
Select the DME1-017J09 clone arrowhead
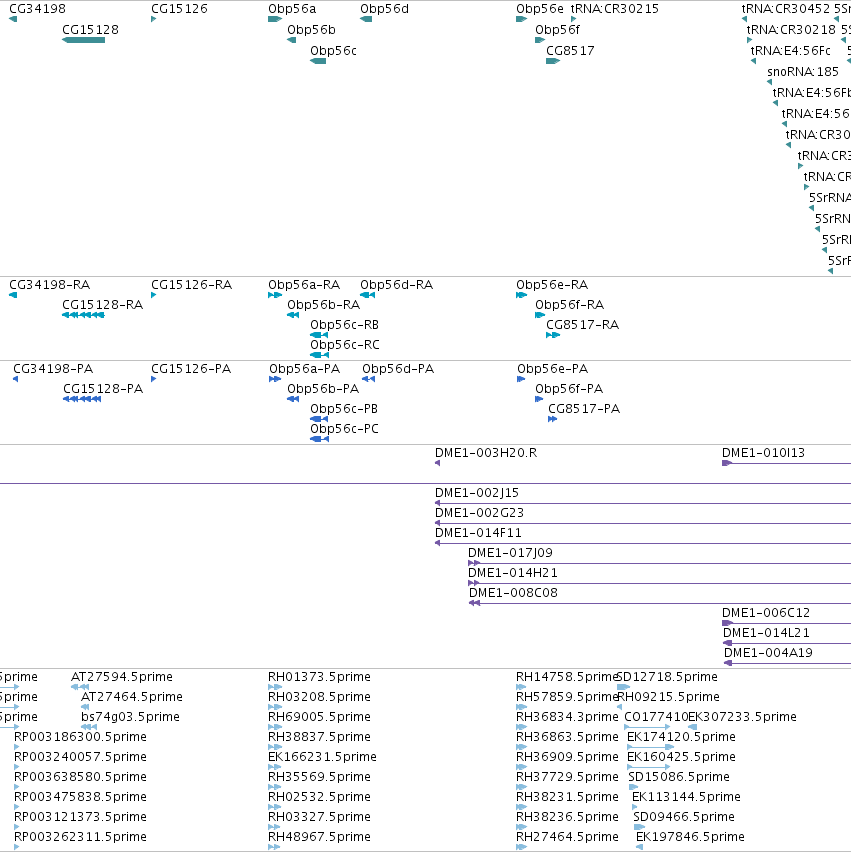(x=473, y=563)
